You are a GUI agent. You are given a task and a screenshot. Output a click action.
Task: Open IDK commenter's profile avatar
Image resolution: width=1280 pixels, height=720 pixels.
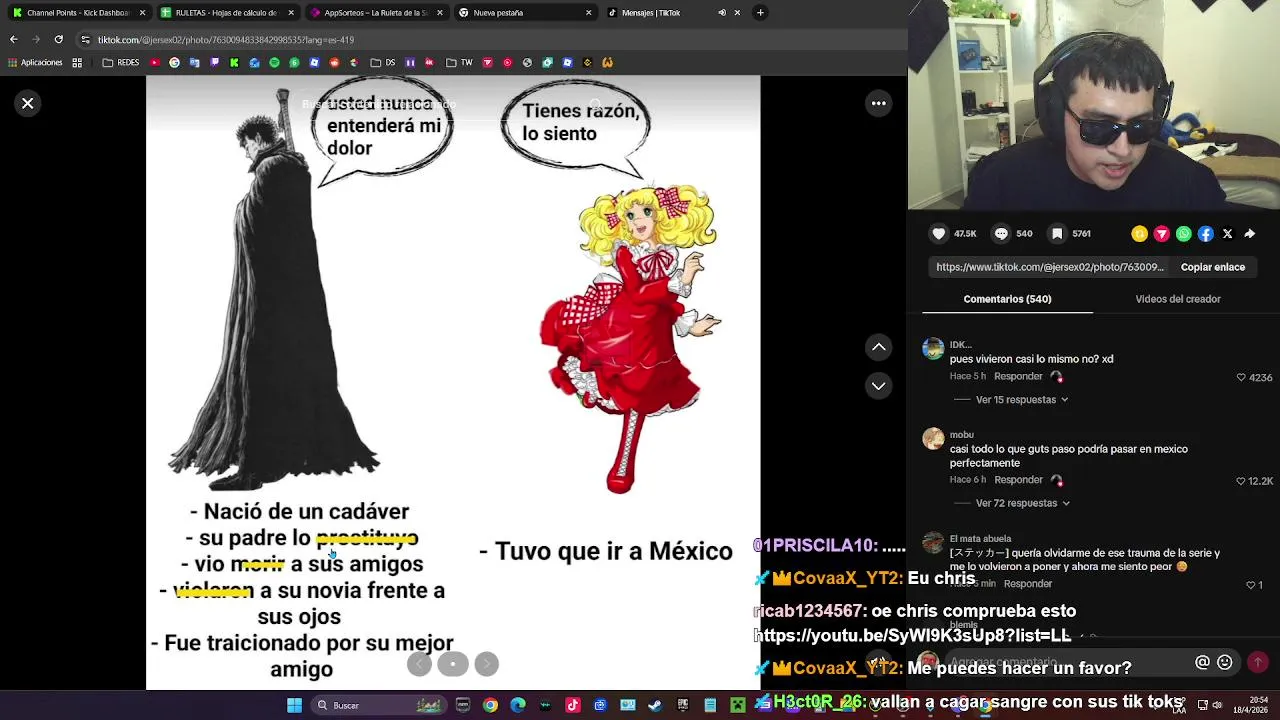pos(933,348)
